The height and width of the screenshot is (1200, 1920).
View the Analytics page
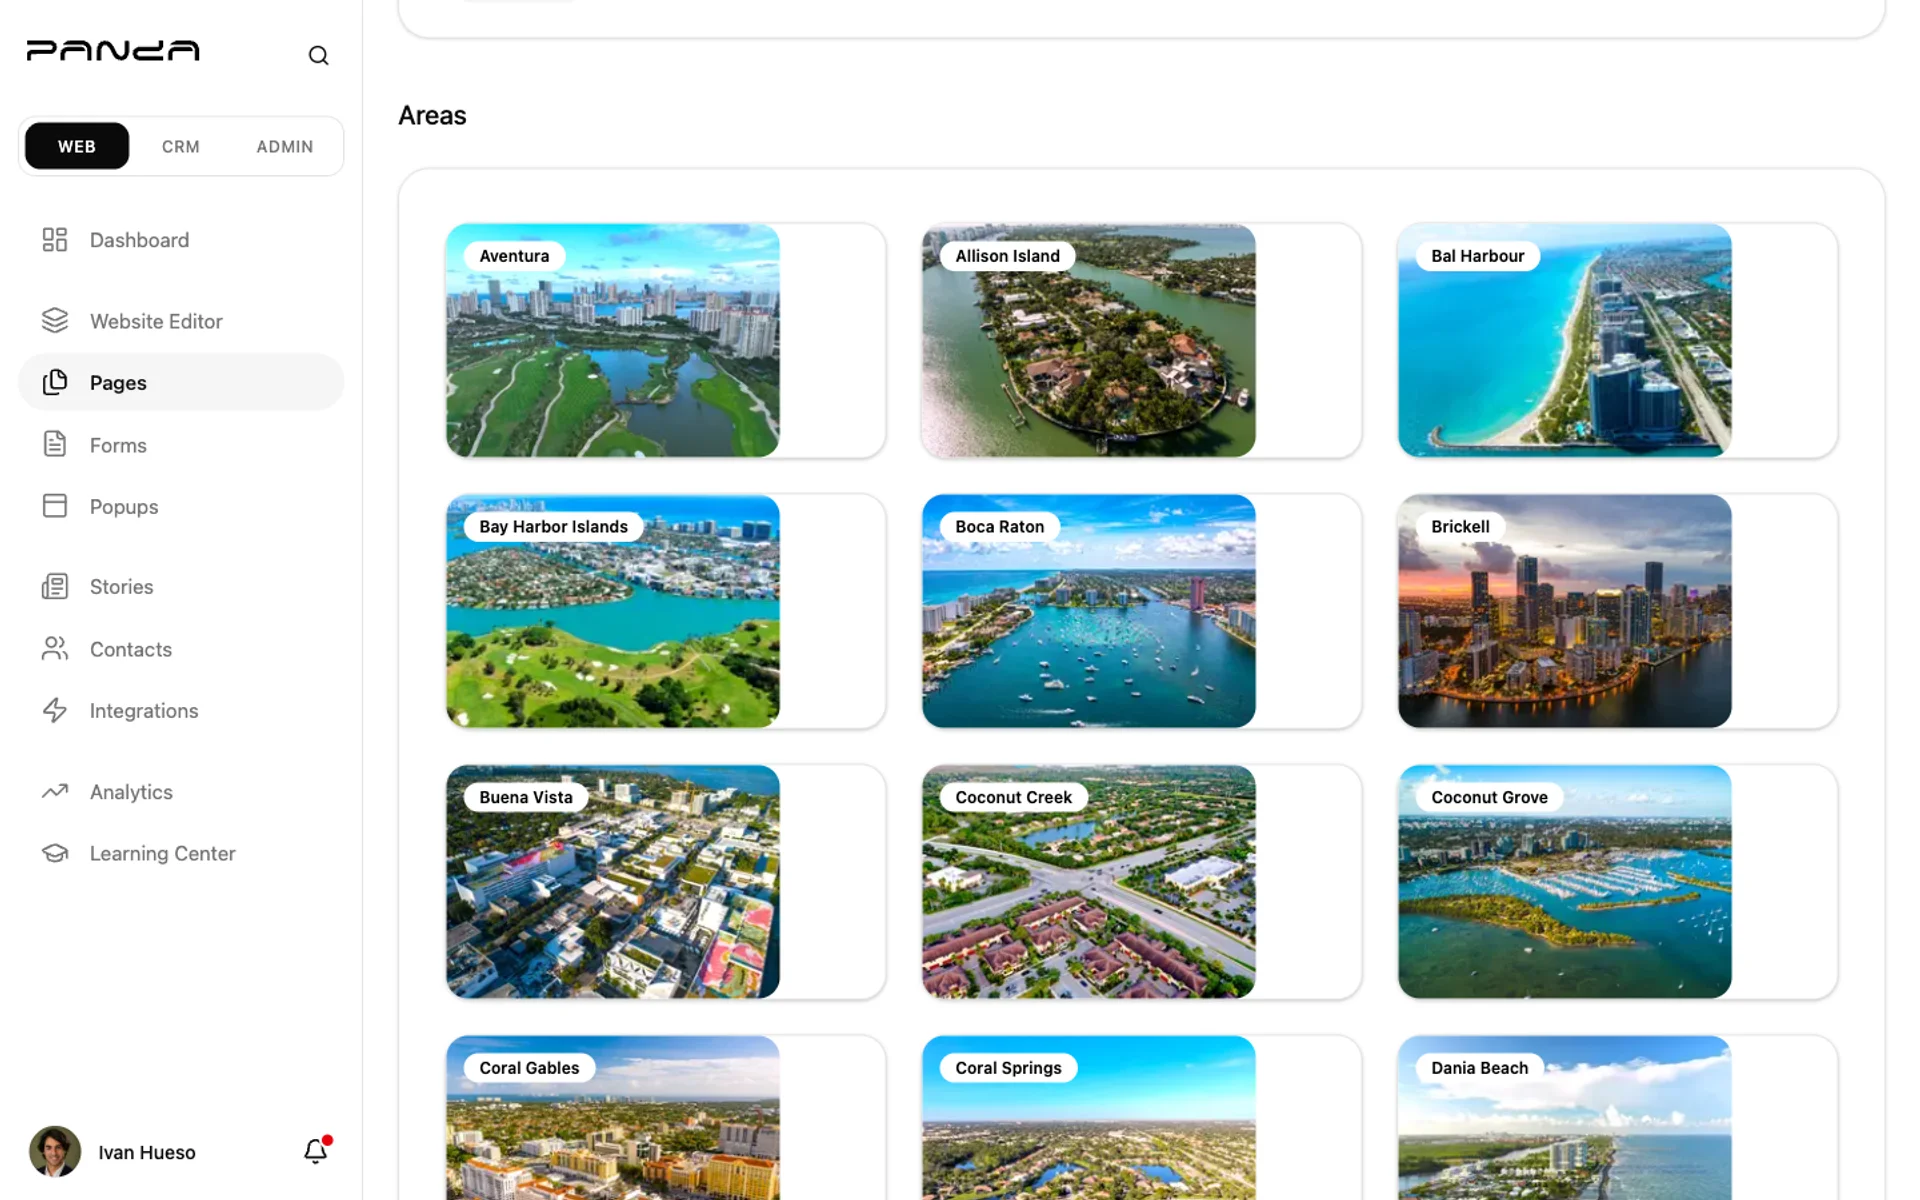pyautogui.click(x=181, y=792)
